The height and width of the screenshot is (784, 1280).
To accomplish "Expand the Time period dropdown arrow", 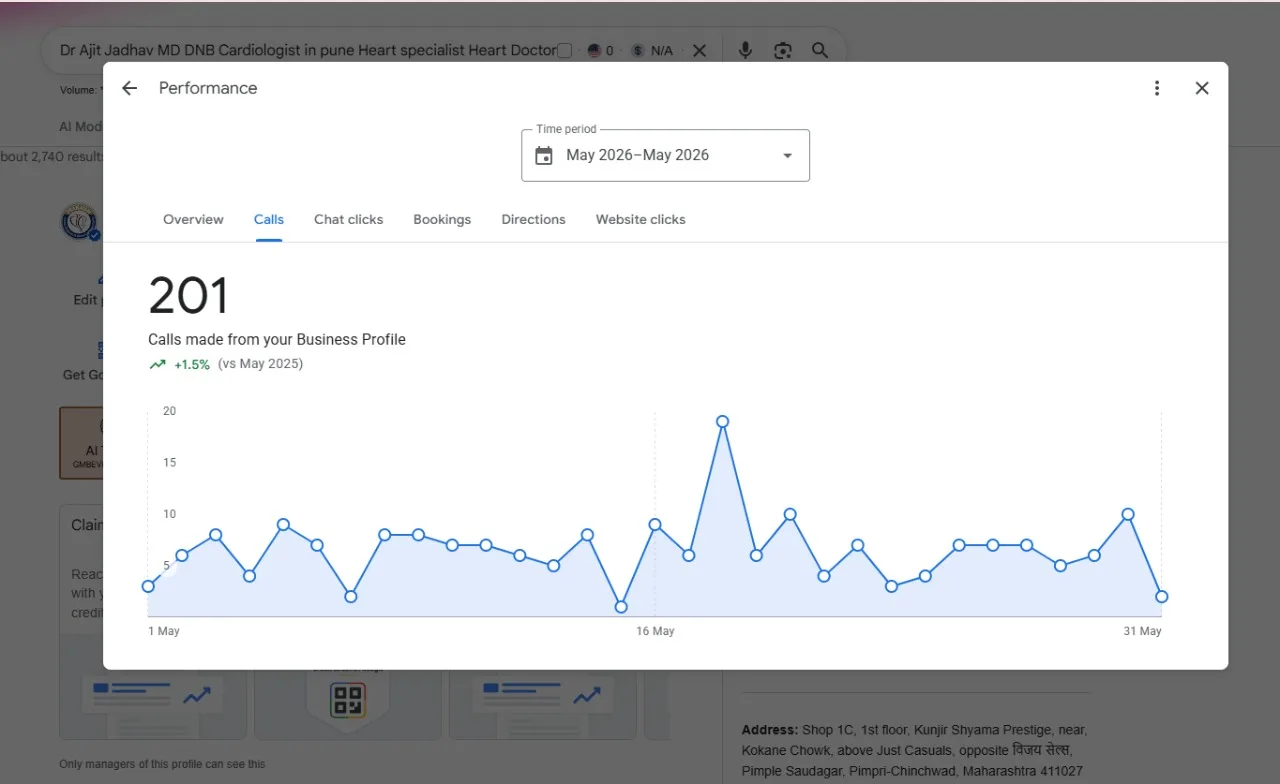I will point(787,156).
